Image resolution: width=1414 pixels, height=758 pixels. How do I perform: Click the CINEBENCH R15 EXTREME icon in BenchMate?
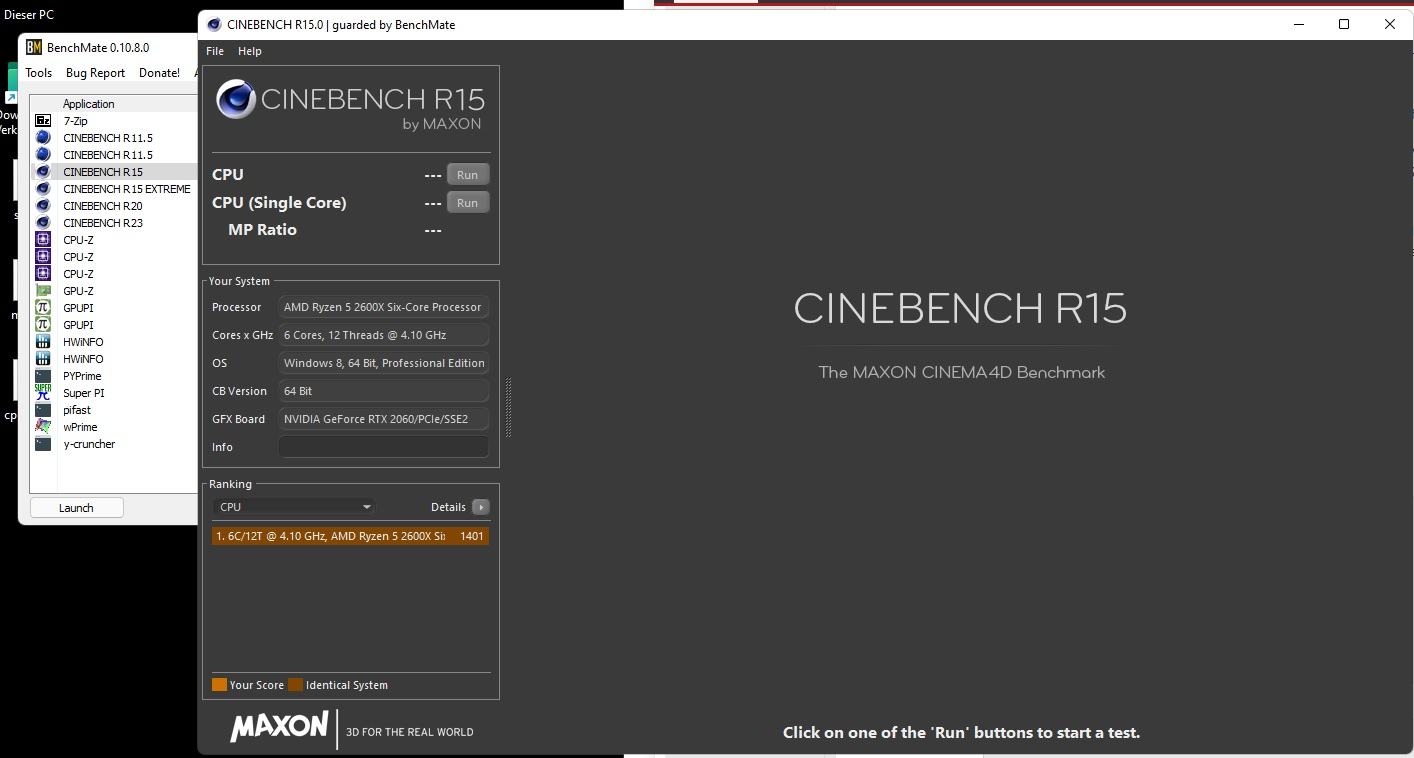point(43,189)
